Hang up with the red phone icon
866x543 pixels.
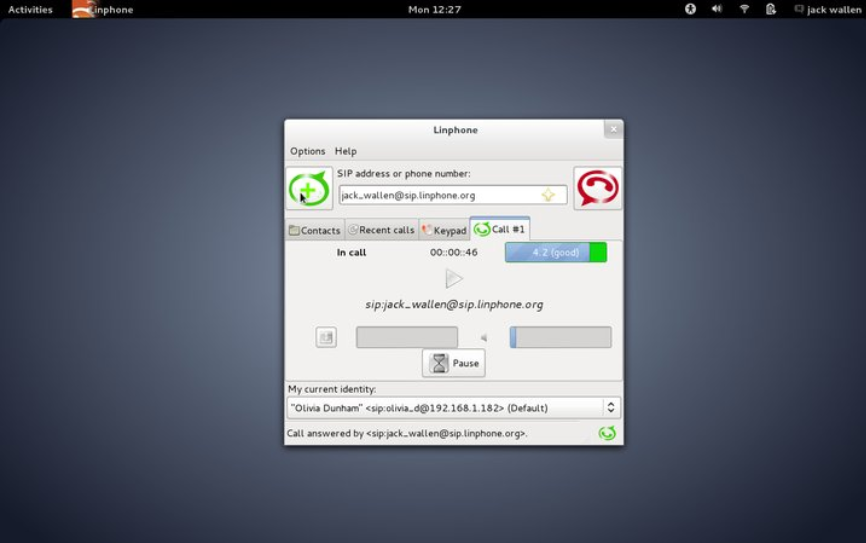click(x=598, y=188)
